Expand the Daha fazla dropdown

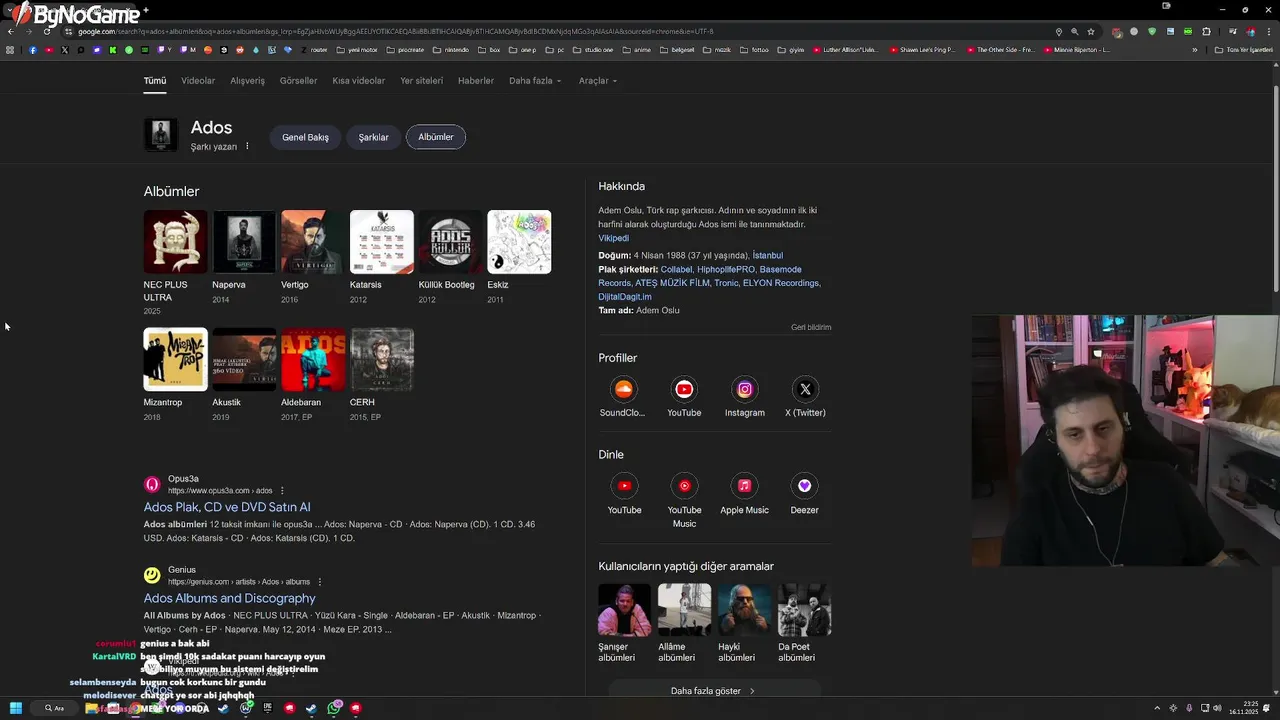(x=535, y=81)
